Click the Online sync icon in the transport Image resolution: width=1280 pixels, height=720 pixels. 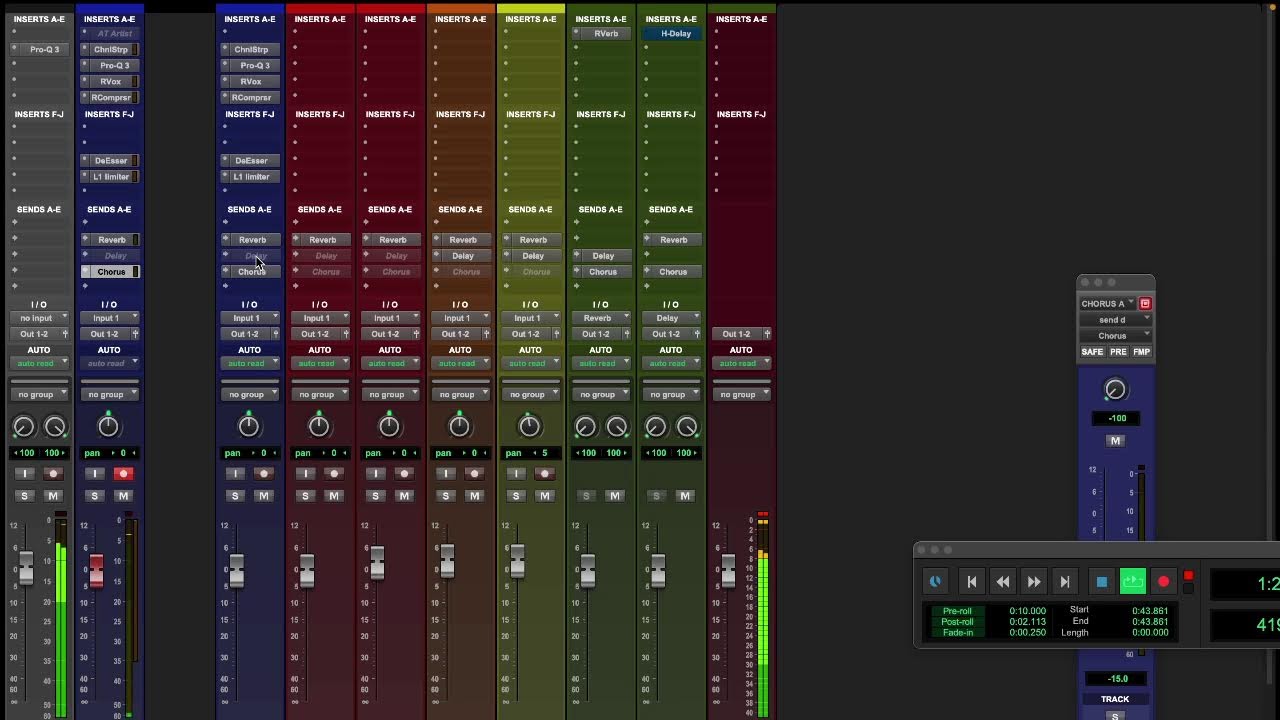click(935, 581)
